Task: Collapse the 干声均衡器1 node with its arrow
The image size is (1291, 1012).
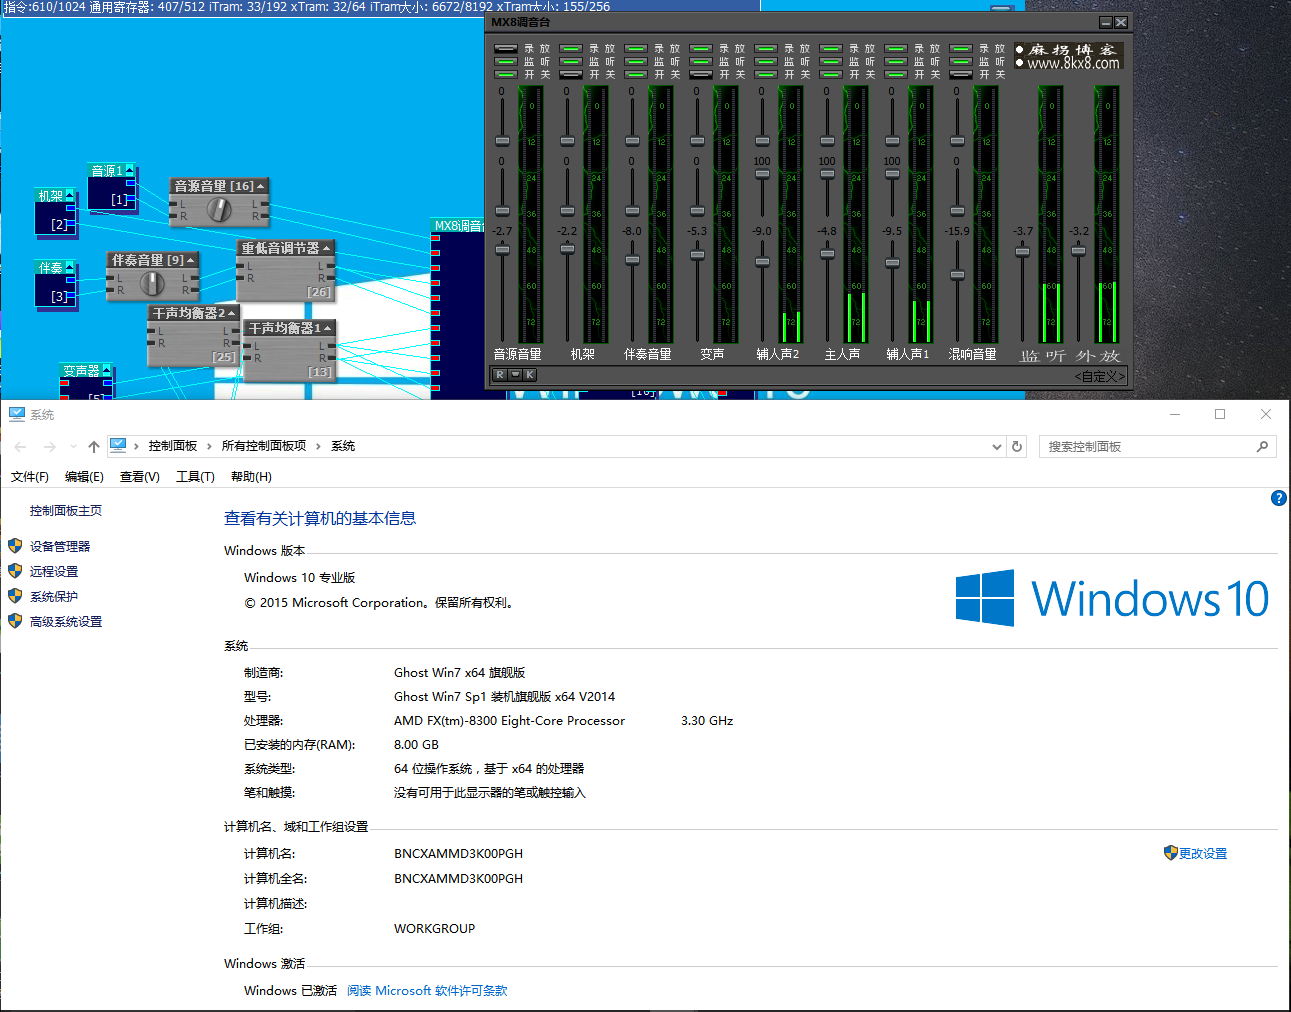Action: tap(327, 328)
